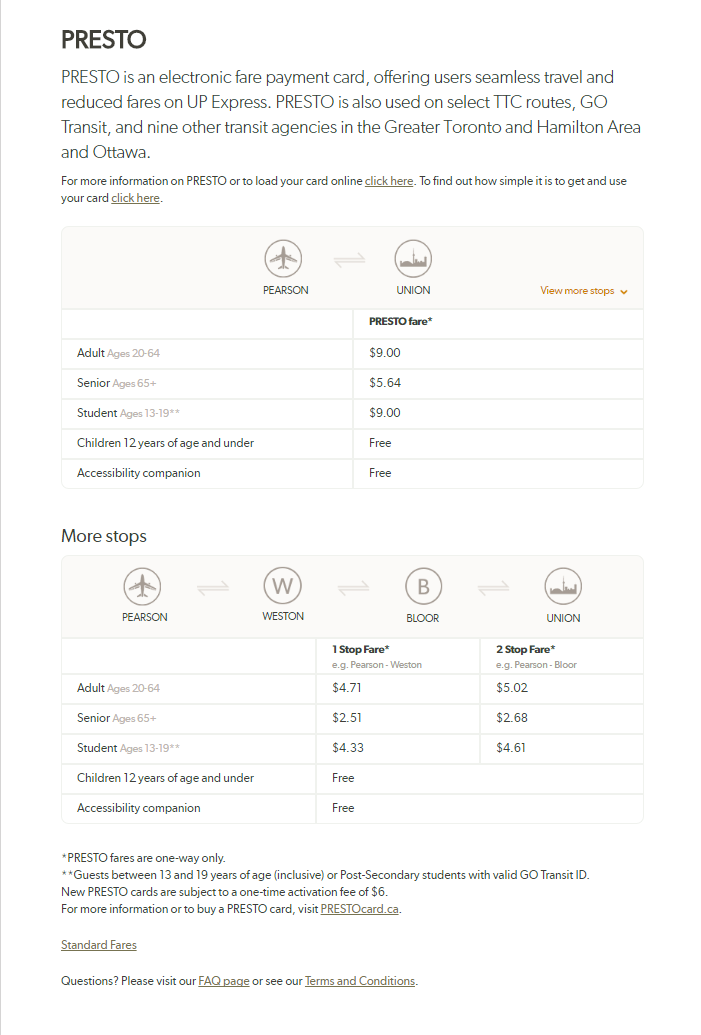Click the arrows icon between Weston and Bloor
Viewport: 701px width, 1035px height.
click(x=353, y=588)
